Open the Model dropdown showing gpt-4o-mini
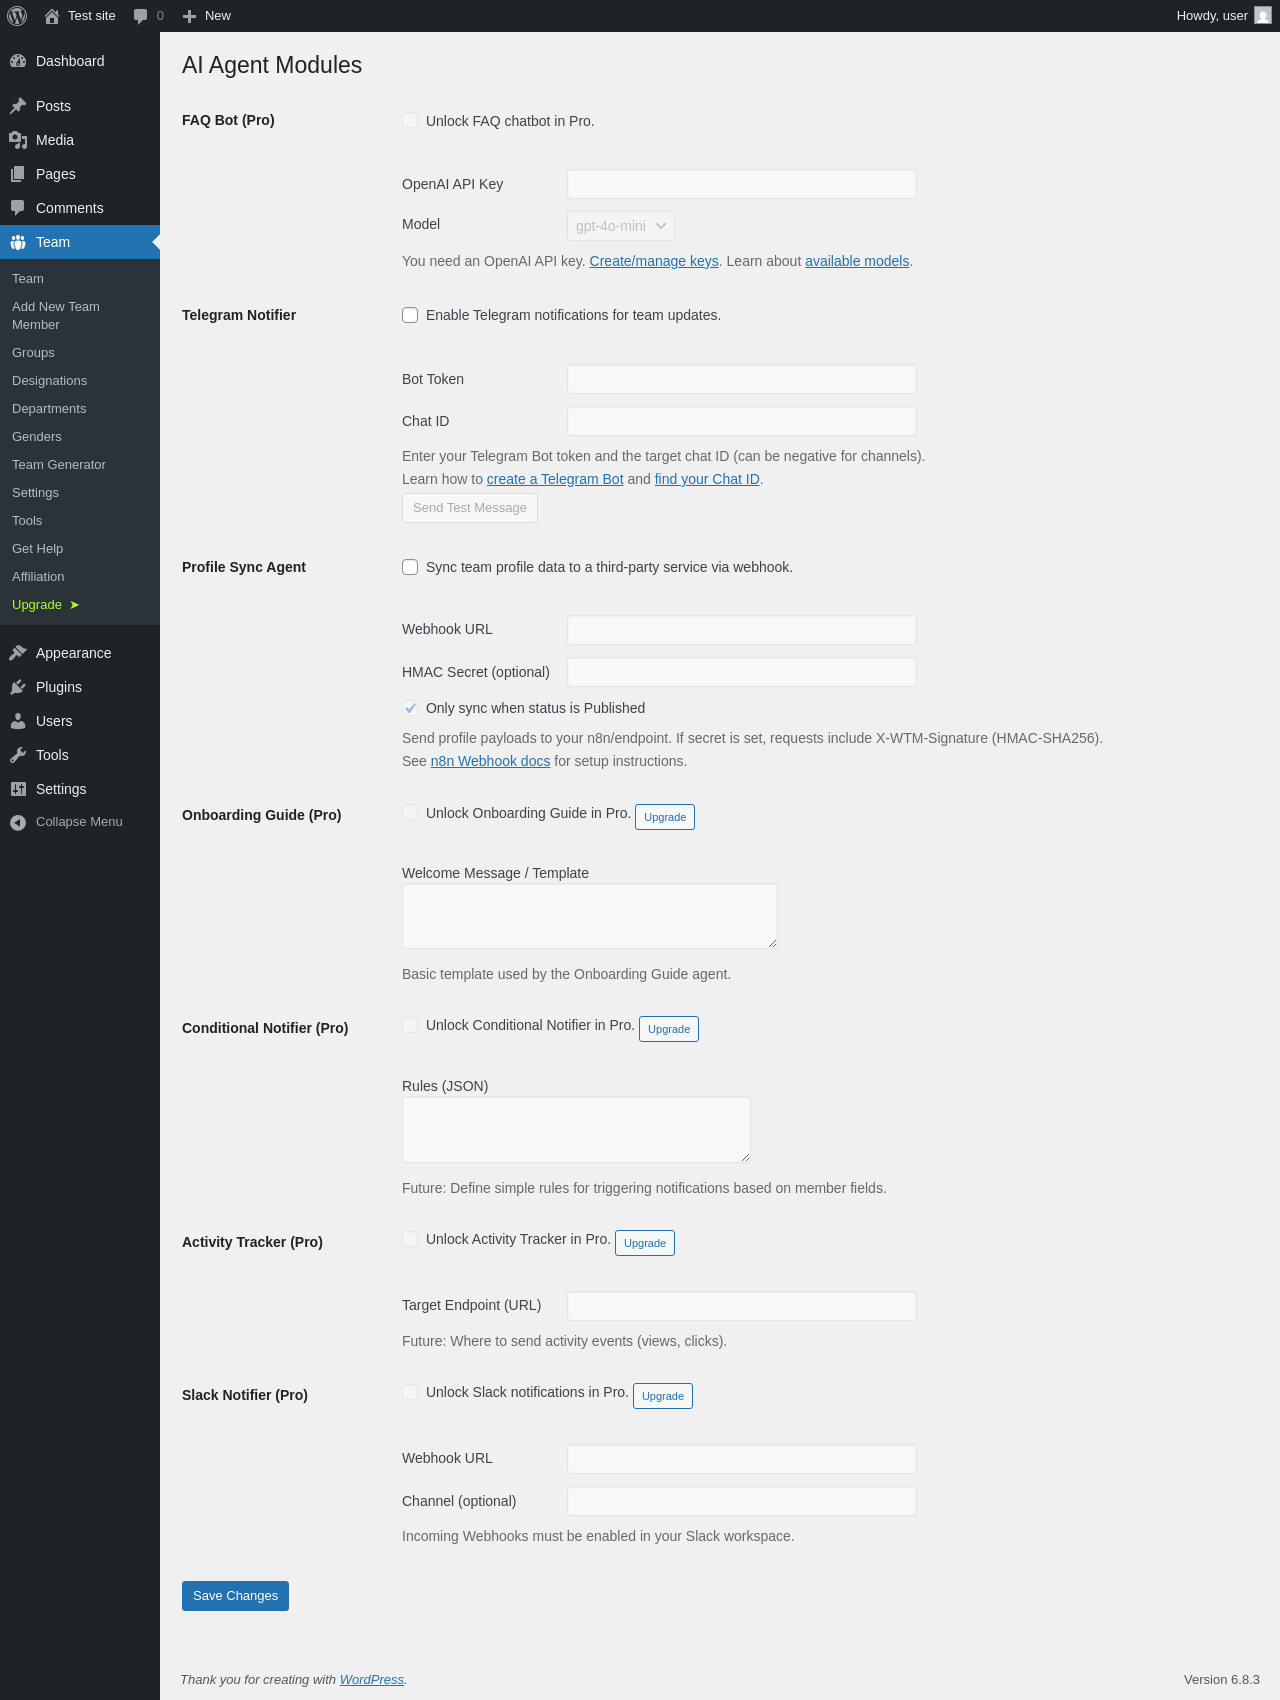The image size is (1280, 1700). (x=620, y=226)
